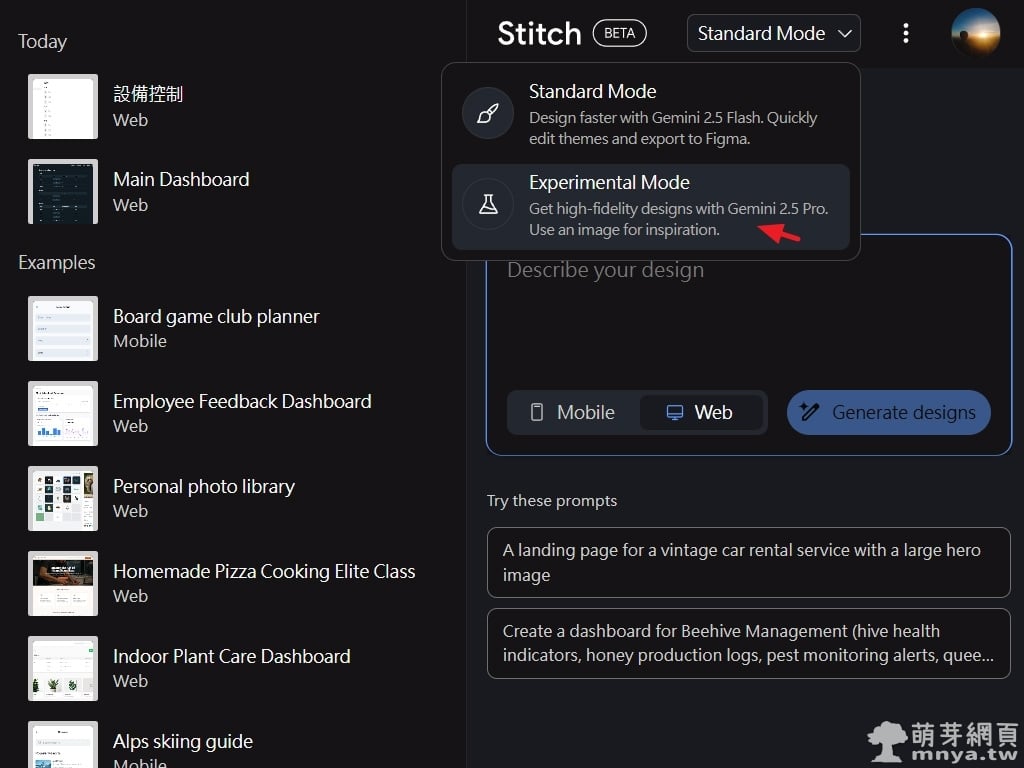Click the flask icon for Experimental Mode
This screenshot has width=1024, height=768.
[x=487, y=205]
